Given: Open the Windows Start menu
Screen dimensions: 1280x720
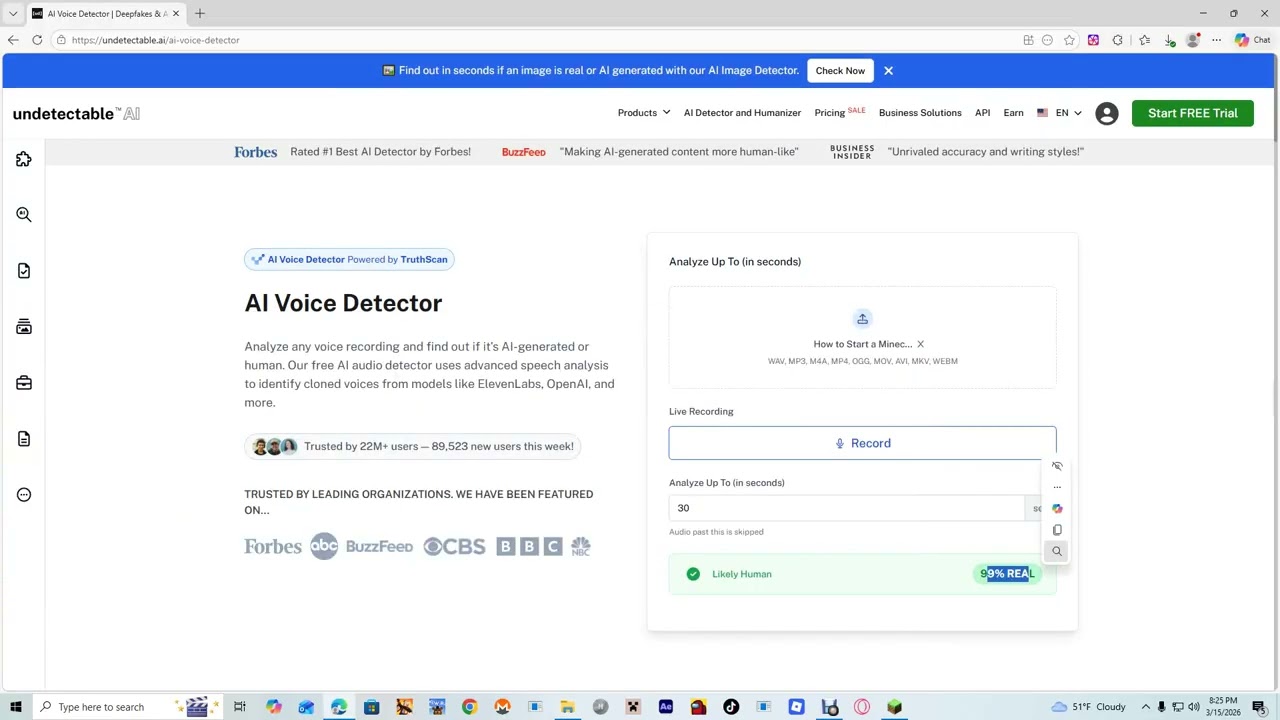Looking at the screenshot, I should click(x=15, y=707).
